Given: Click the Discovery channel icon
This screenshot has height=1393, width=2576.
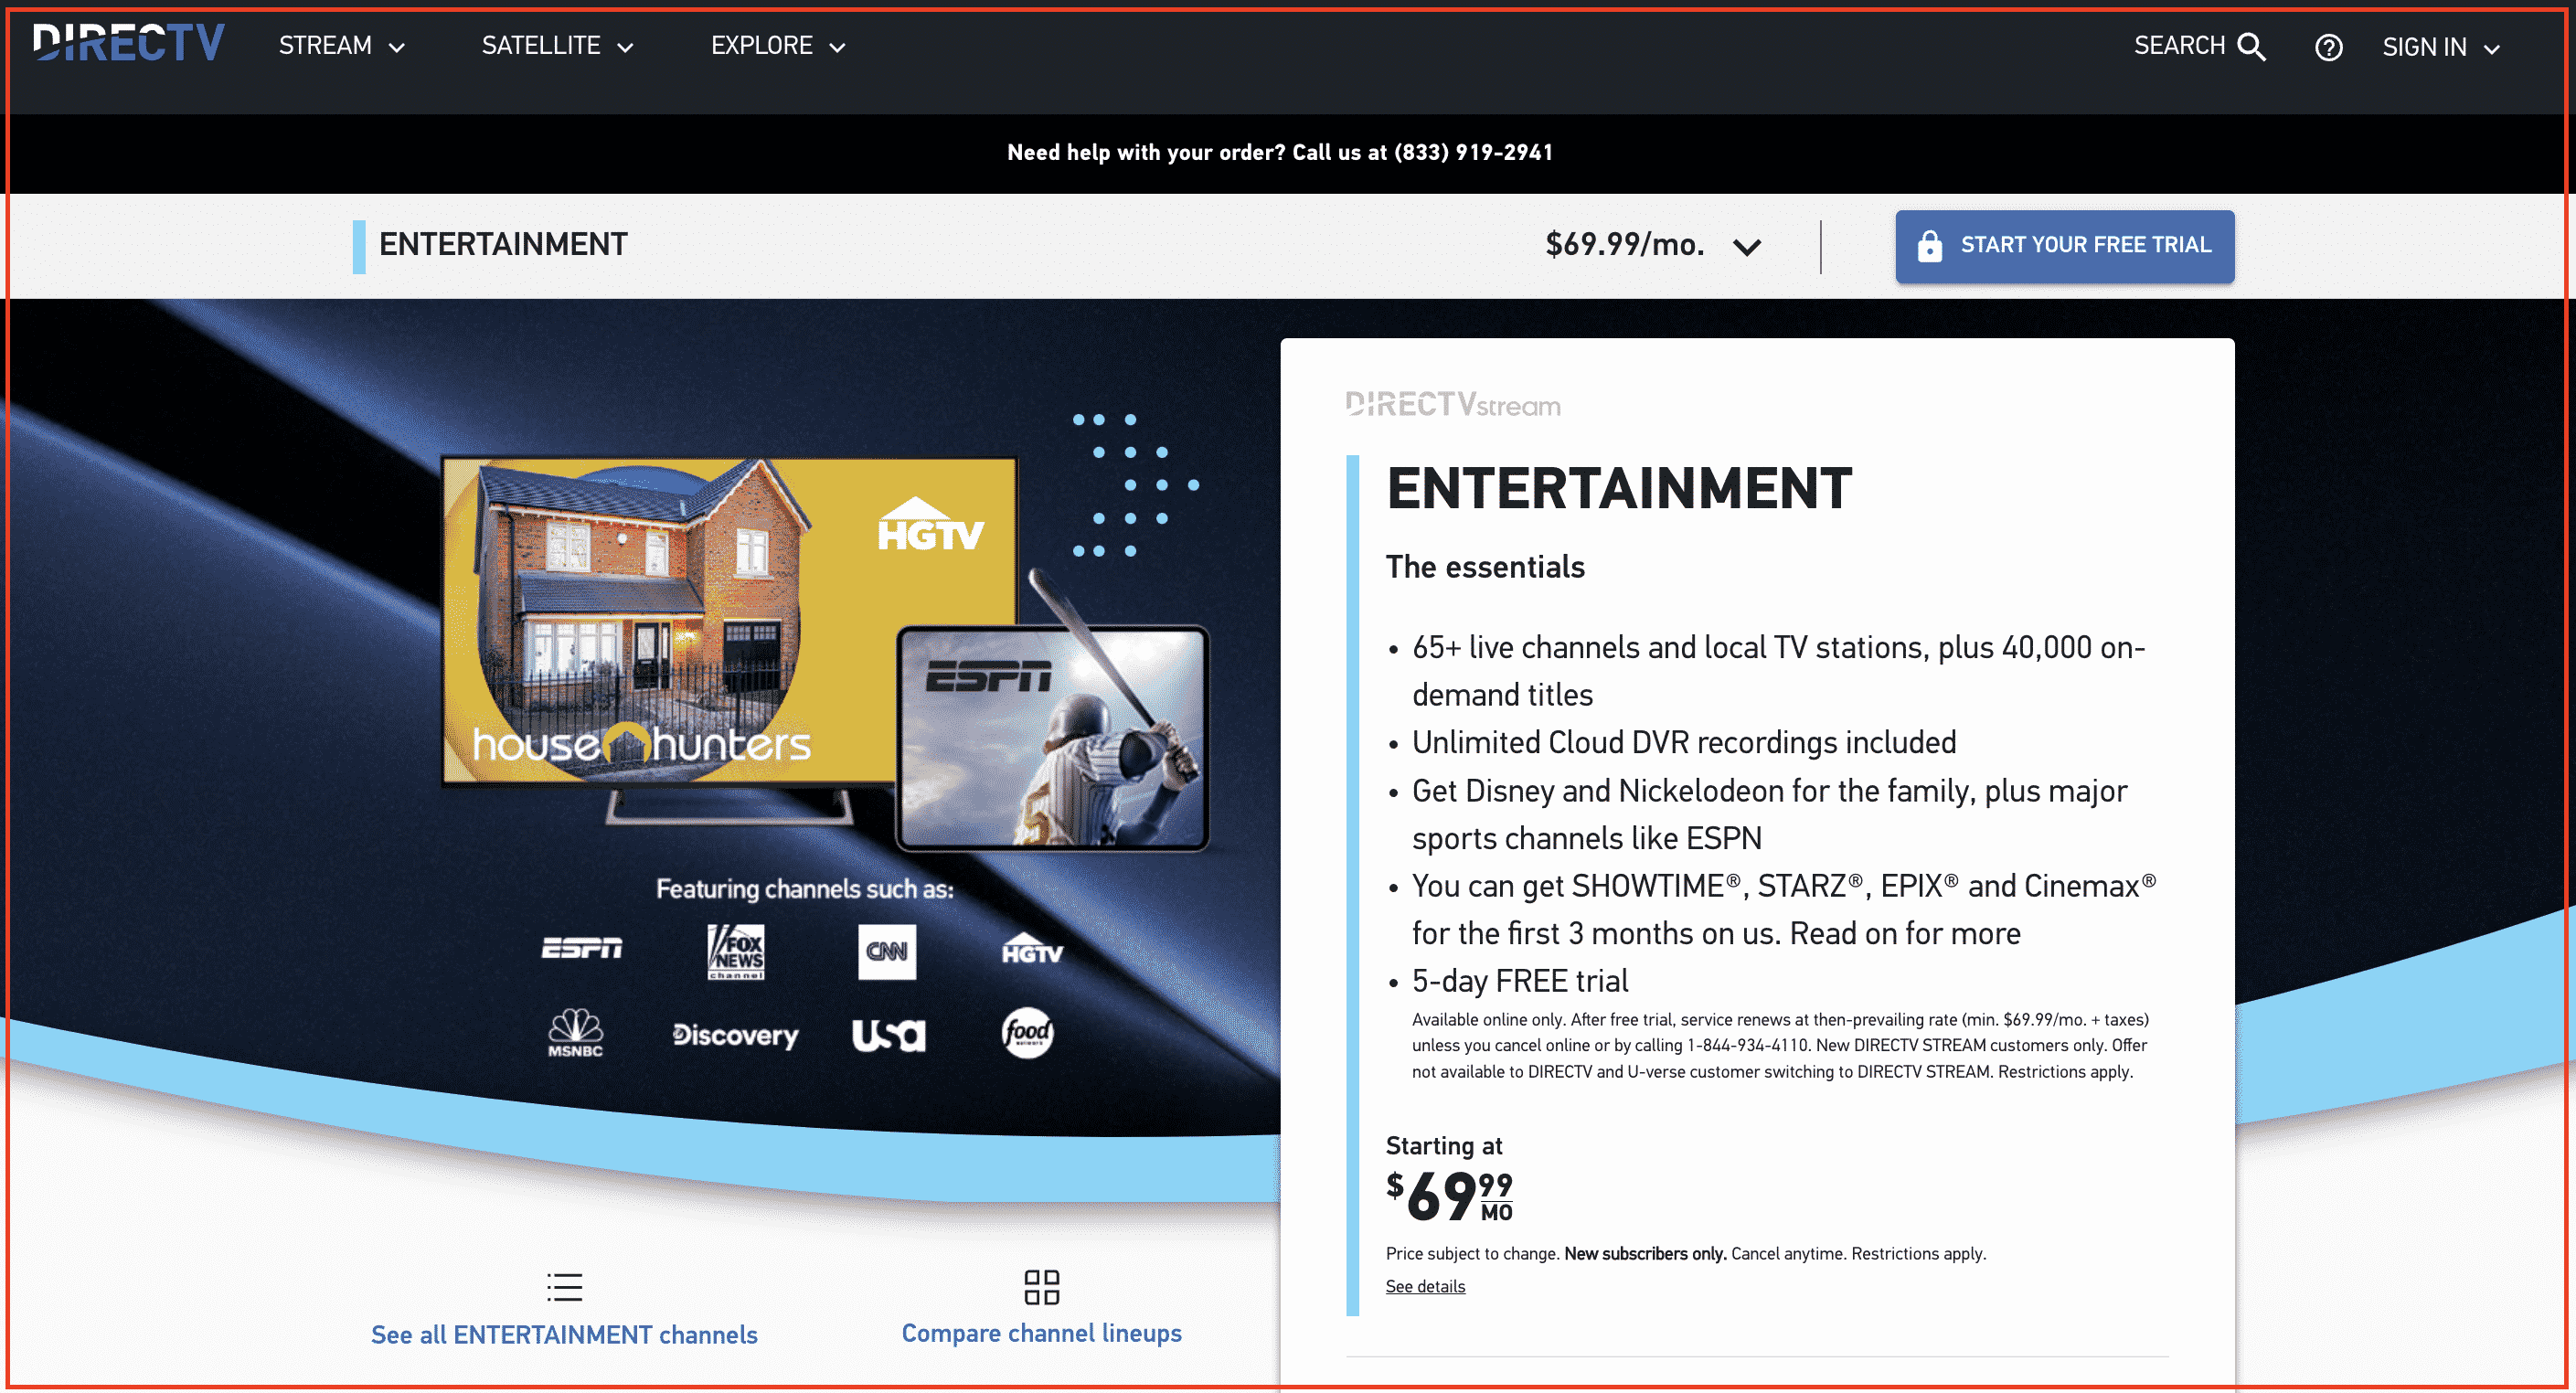Looking at the screenshot, I should click(x=734, y=1031).
